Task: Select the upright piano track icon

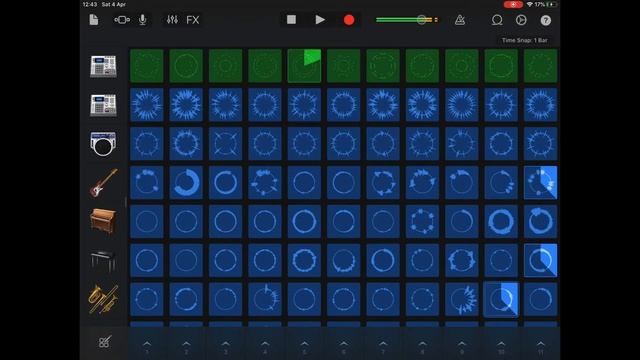Action: 103,221
